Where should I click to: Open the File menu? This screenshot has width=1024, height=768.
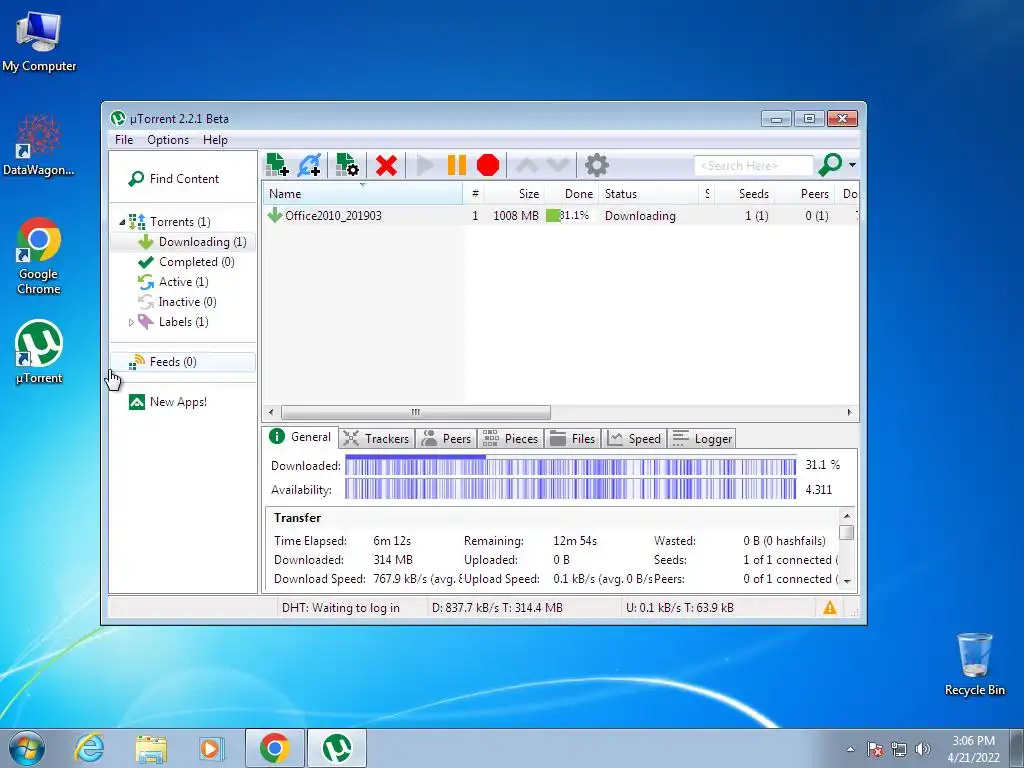point(123,140)
